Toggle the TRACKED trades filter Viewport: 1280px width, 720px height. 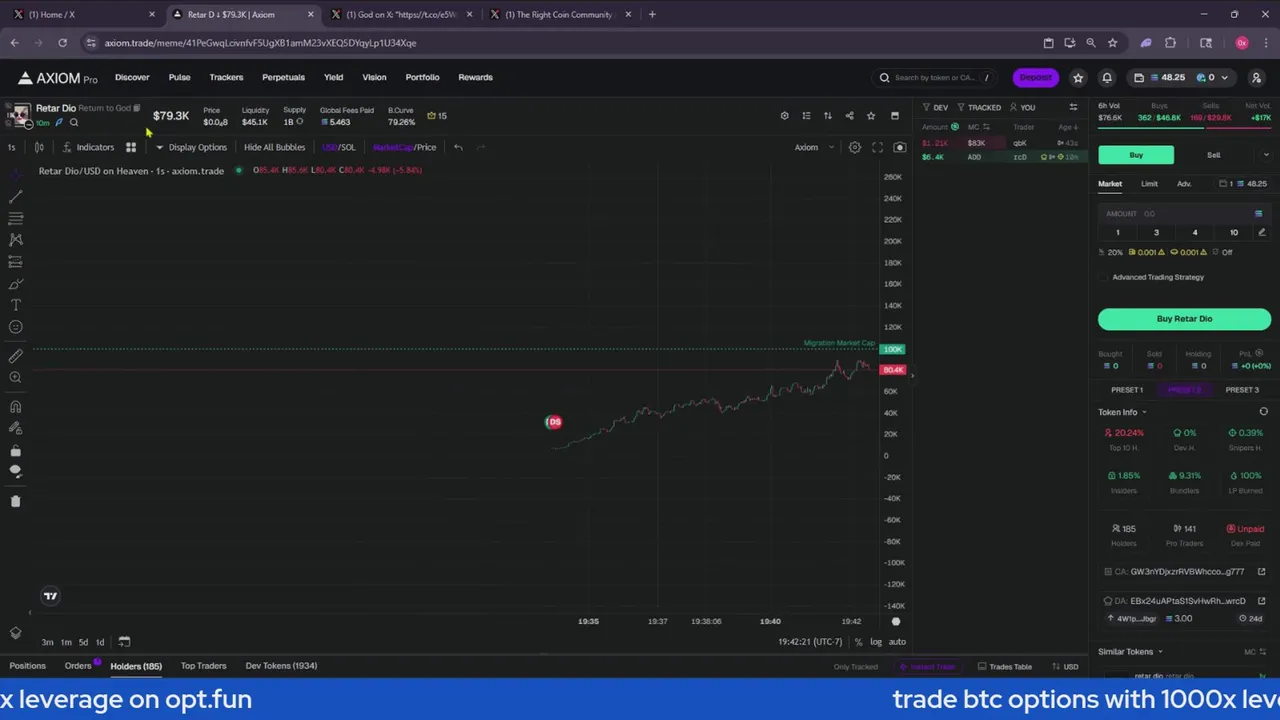(979, 108)
